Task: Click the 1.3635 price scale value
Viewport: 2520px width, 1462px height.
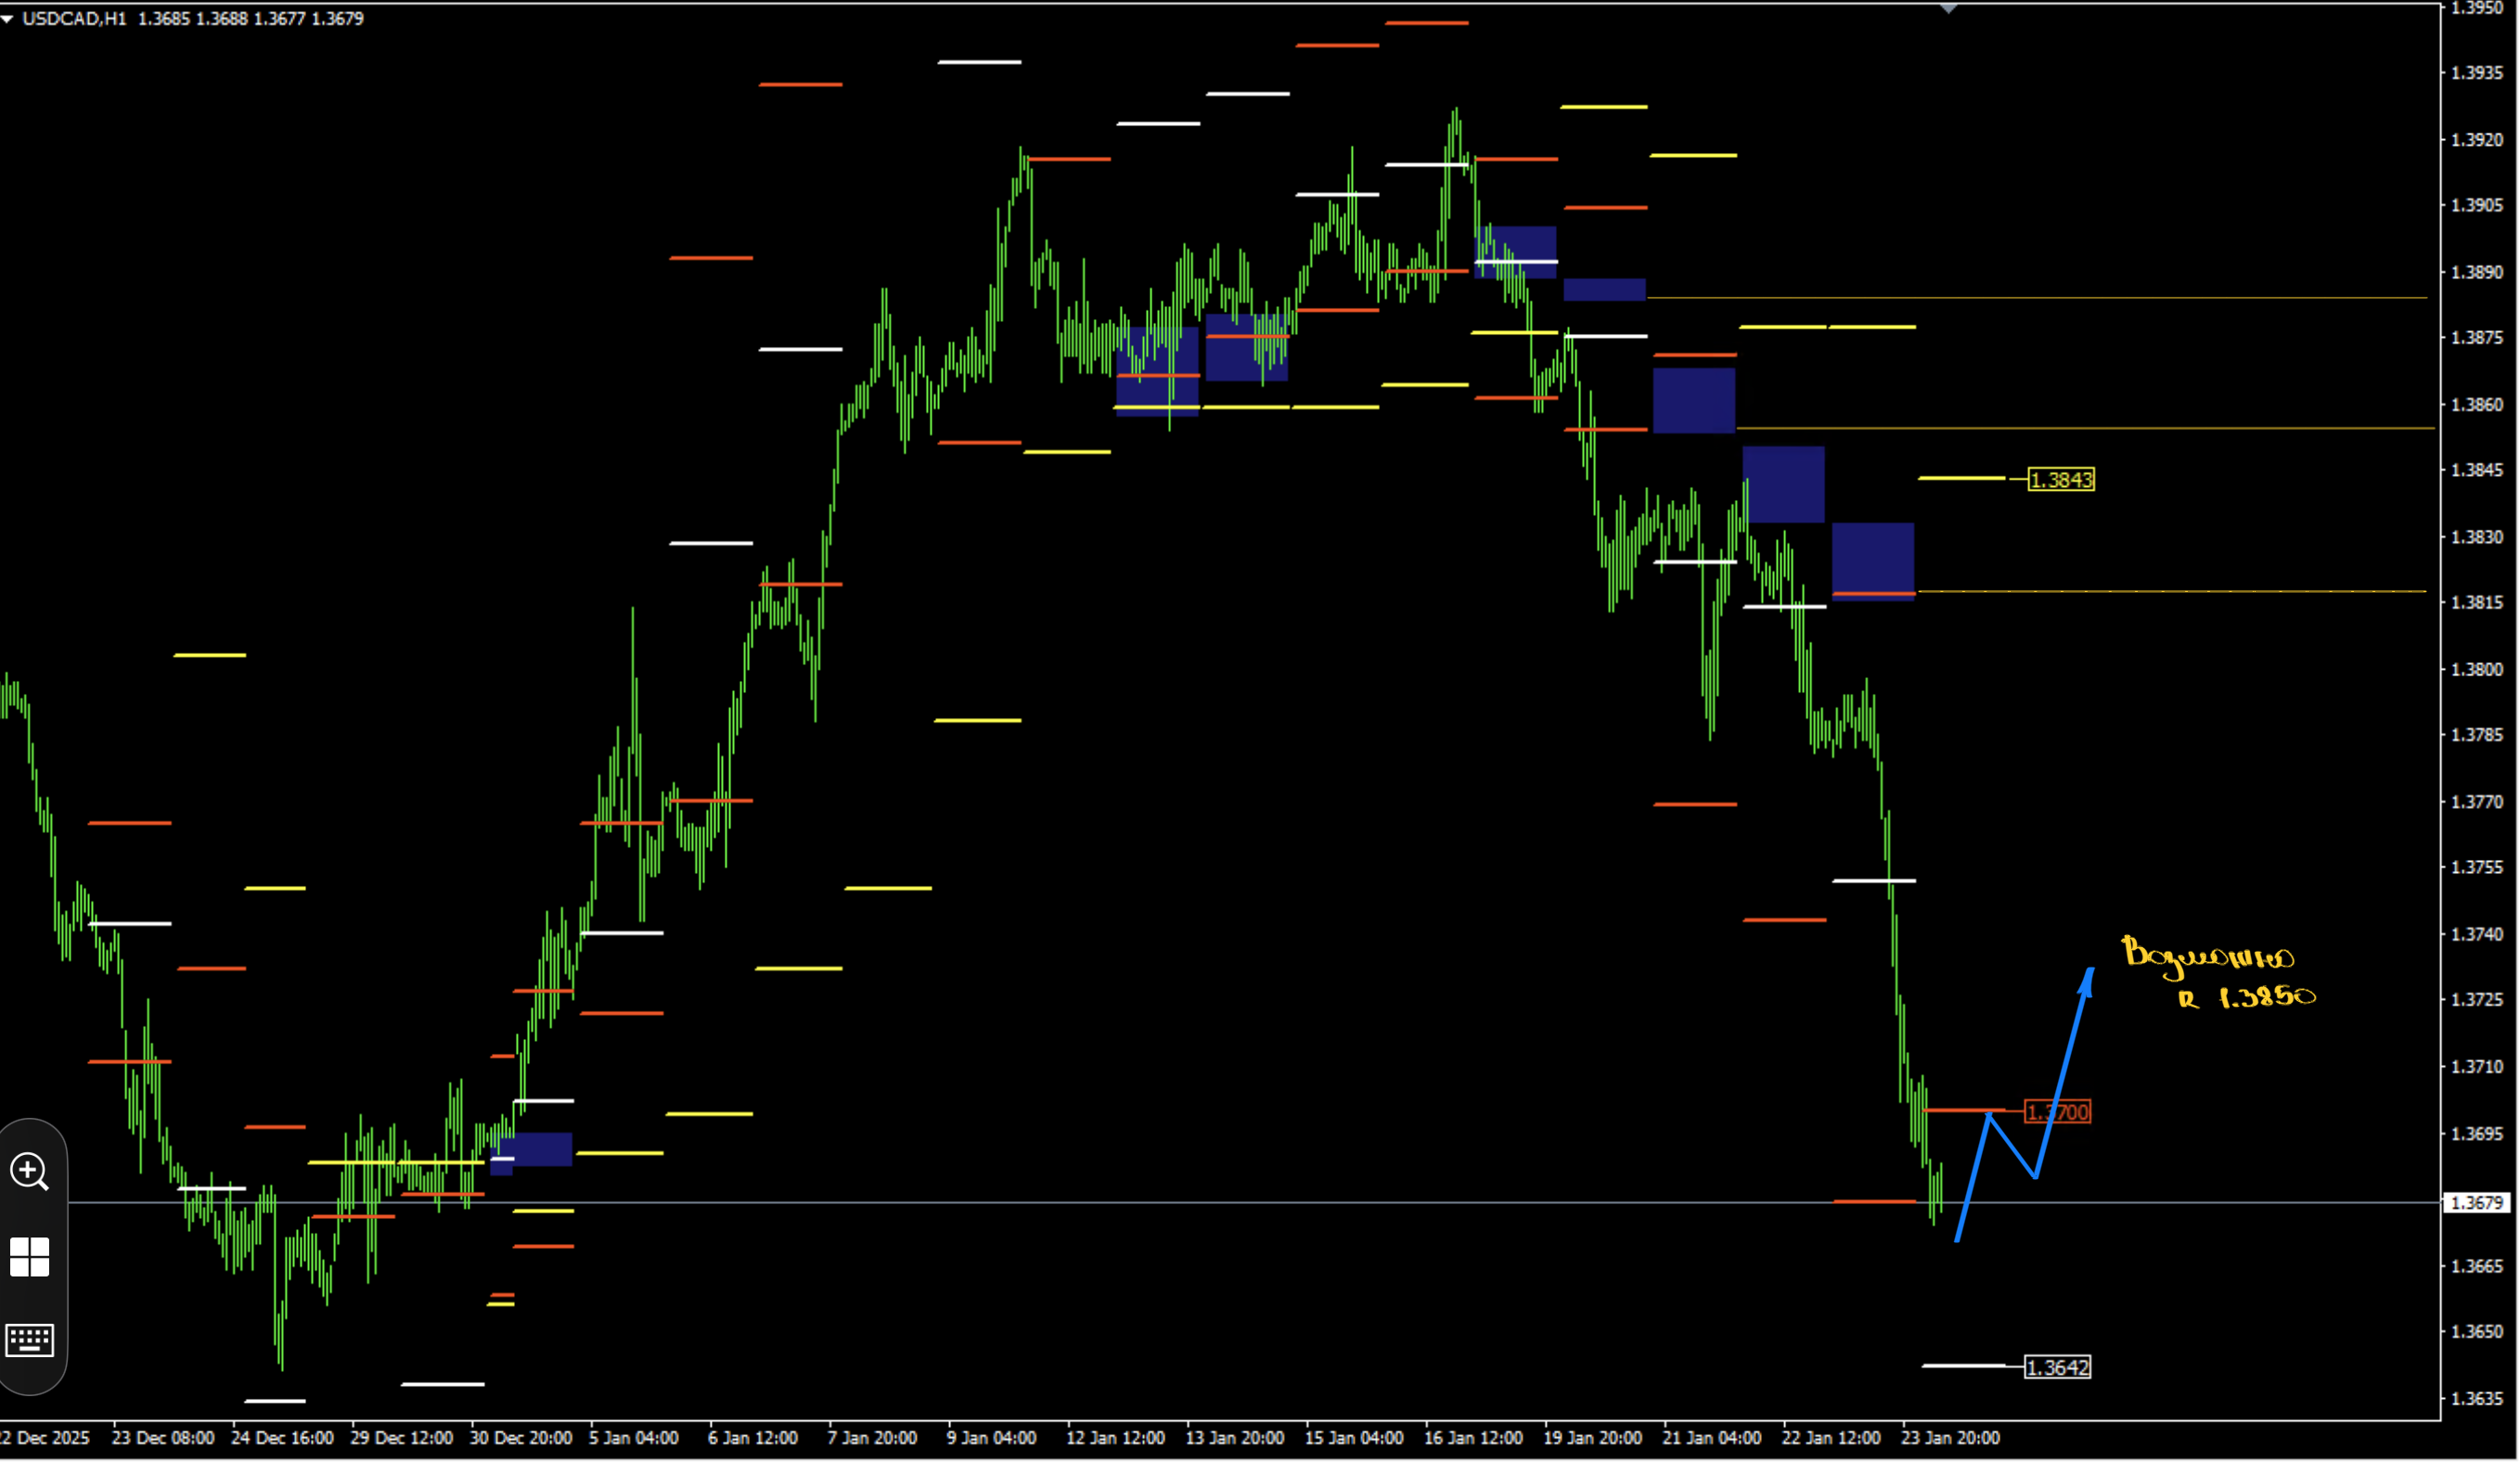Action: click(2476, 1399)
